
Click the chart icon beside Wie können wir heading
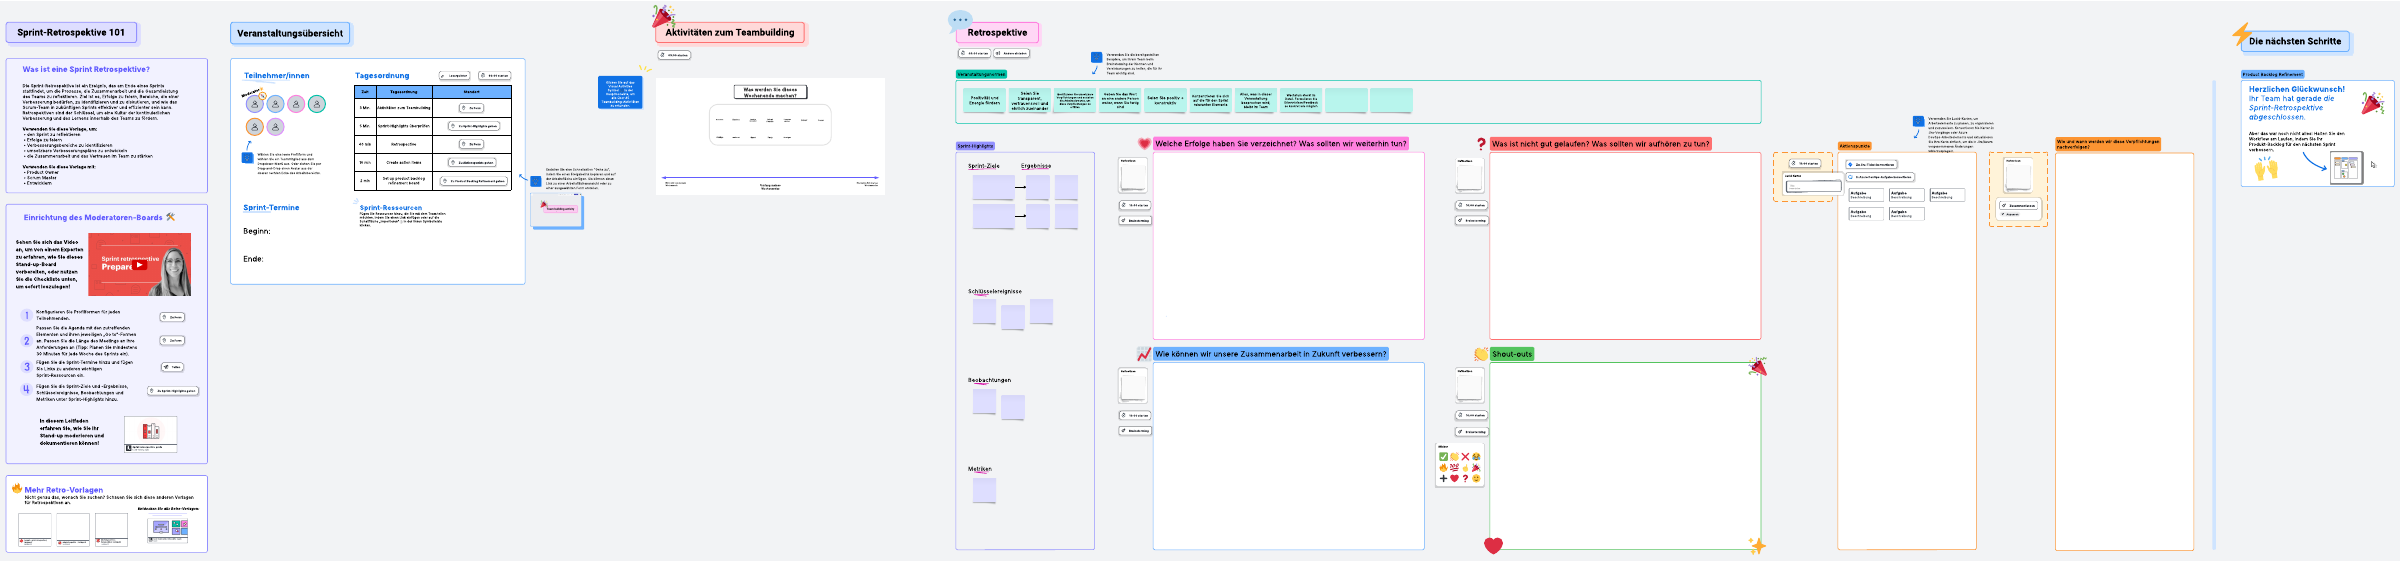[1144, 354]
